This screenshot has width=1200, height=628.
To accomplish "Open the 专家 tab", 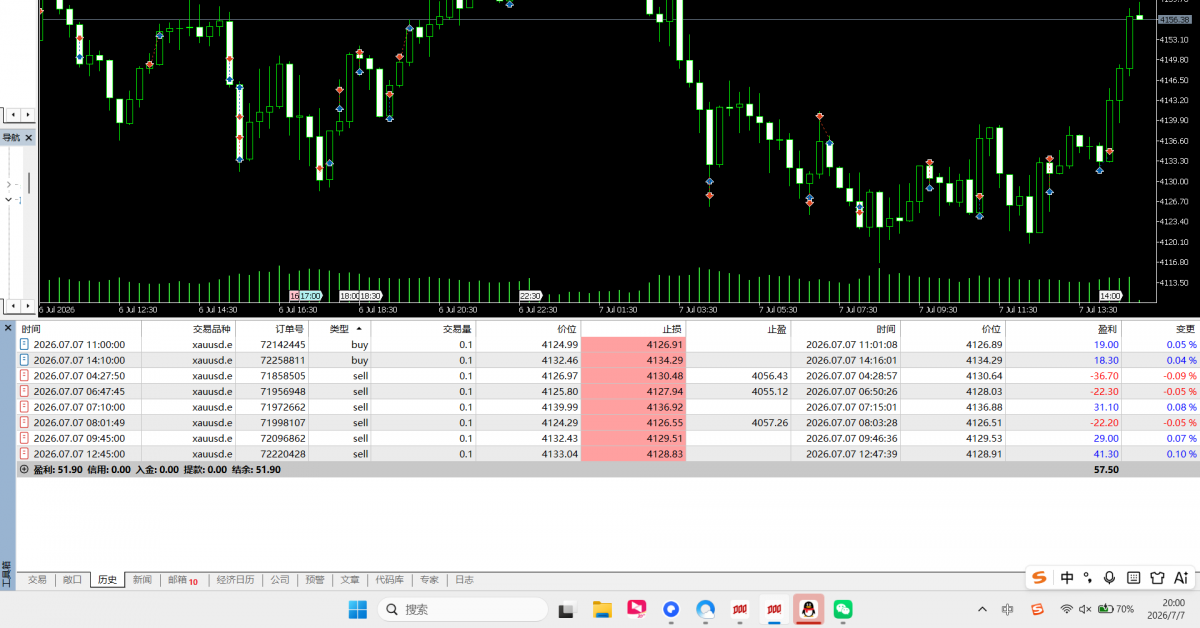I will pos(429,580).
